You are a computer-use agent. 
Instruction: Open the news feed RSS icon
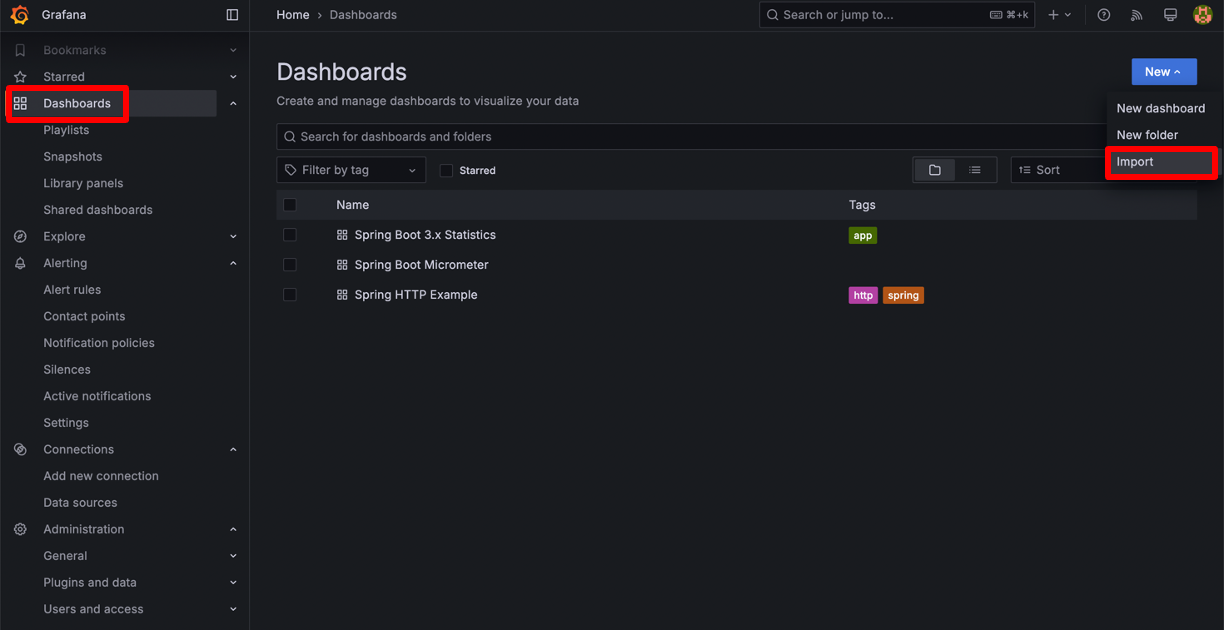(1137, 15)
